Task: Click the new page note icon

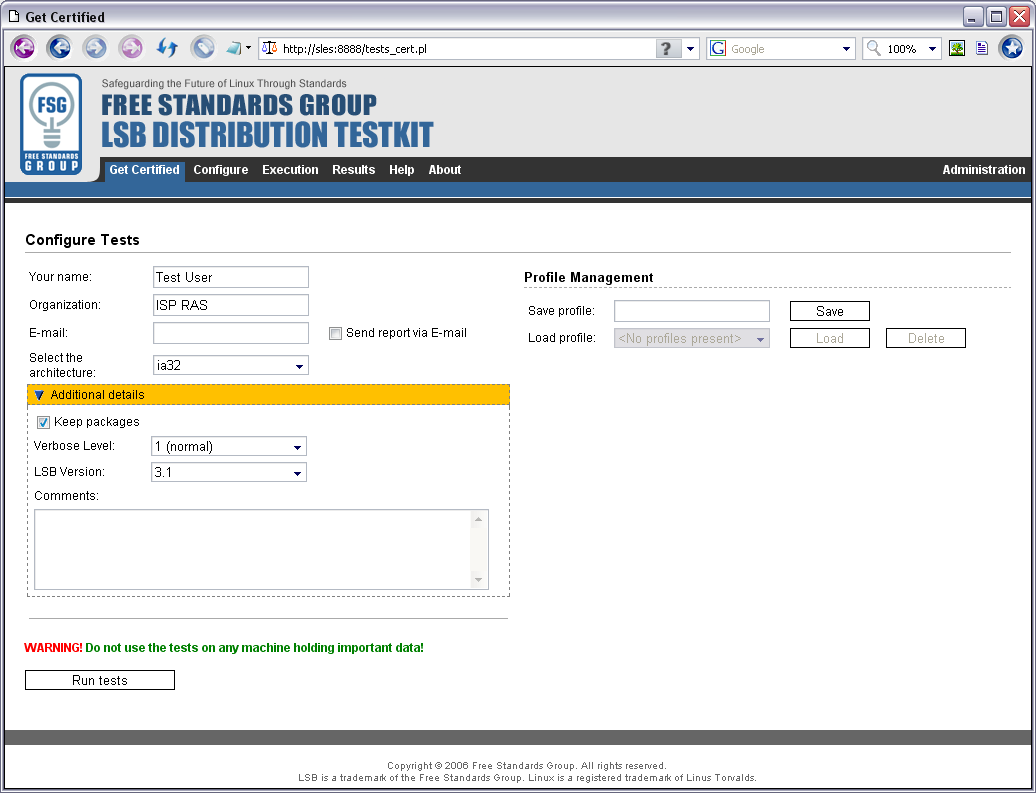Action: click(x=233, y=48)
